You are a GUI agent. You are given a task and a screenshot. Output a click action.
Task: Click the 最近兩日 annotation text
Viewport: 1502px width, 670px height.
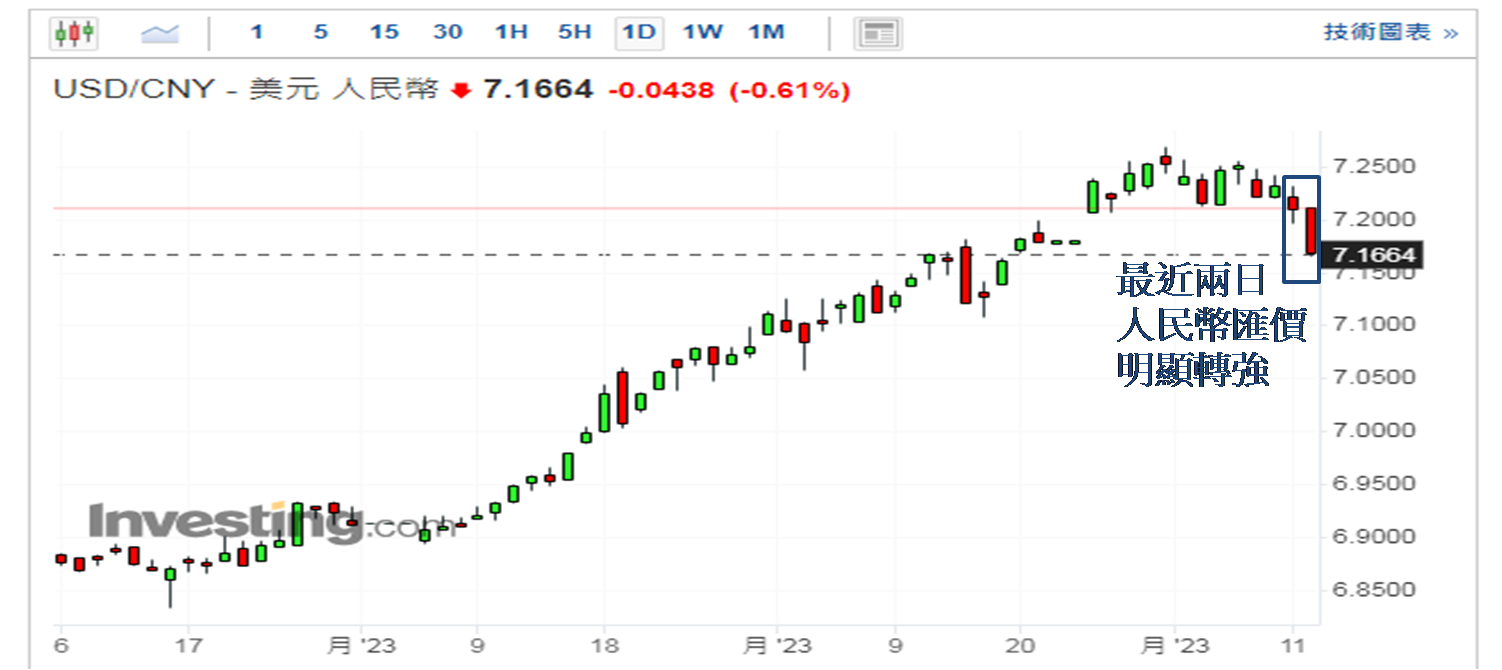coord(1190,281)
